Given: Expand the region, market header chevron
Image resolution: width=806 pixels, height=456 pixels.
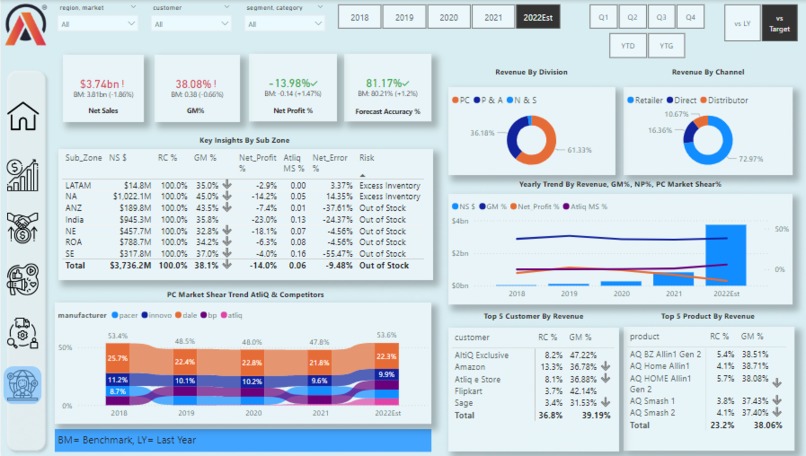Looking at the screenshot, I should 133,7.
